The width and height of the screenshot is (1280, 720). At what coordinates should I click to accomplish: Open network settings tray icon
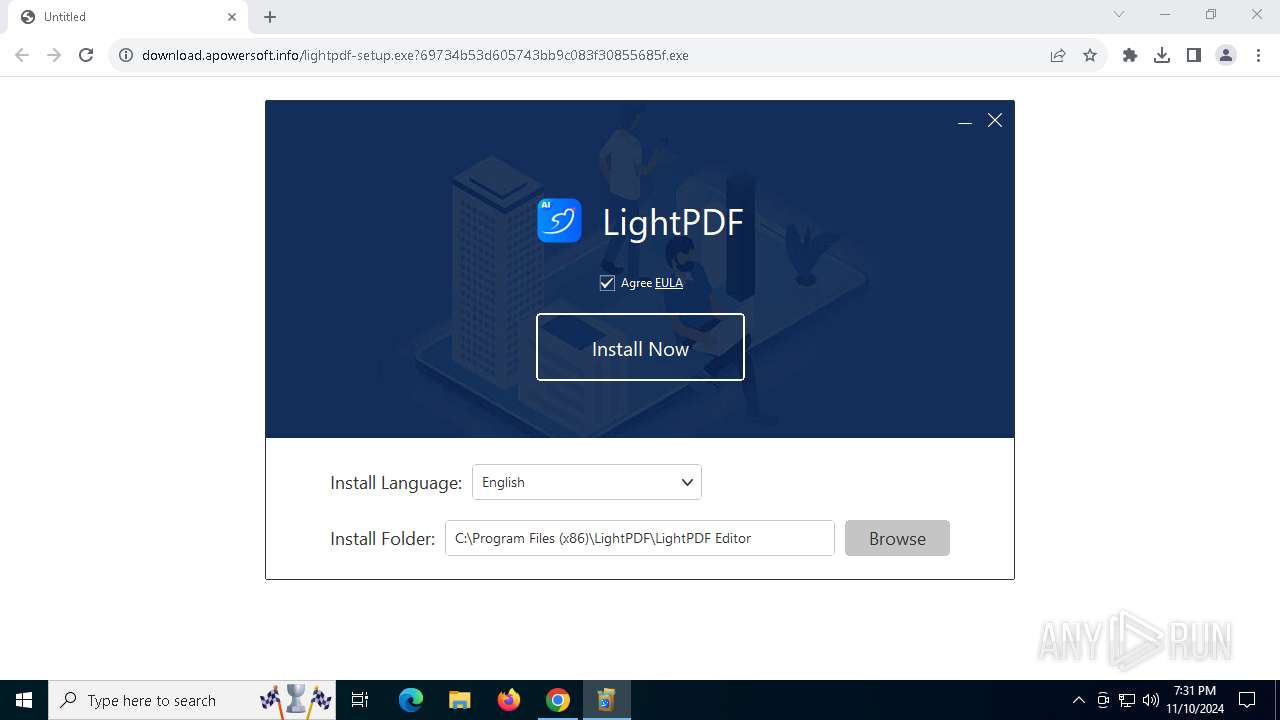pyautogui.click(x=1127, y=700)
